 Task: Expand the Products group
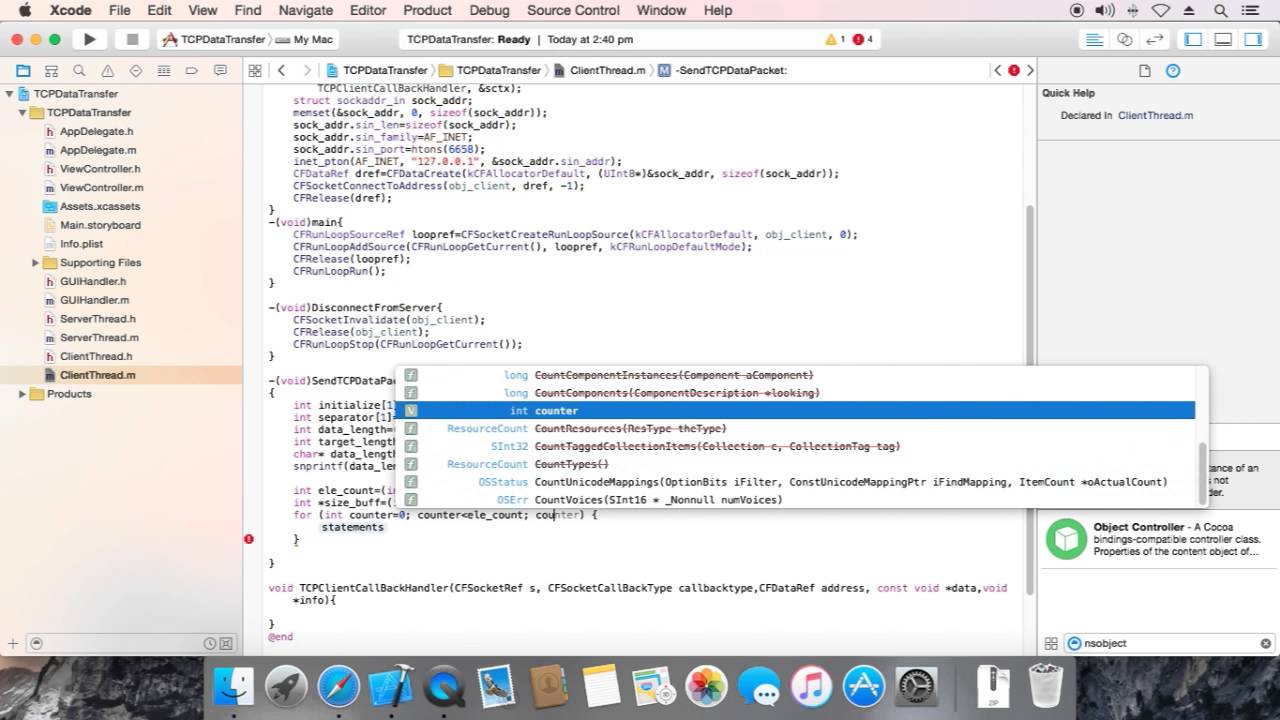22,394
